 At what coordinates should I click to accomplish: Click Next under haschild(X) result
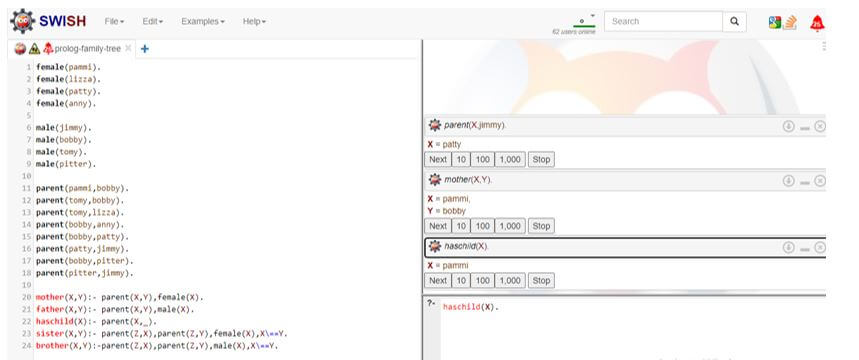pyautogui.click(x=438, y=281)
